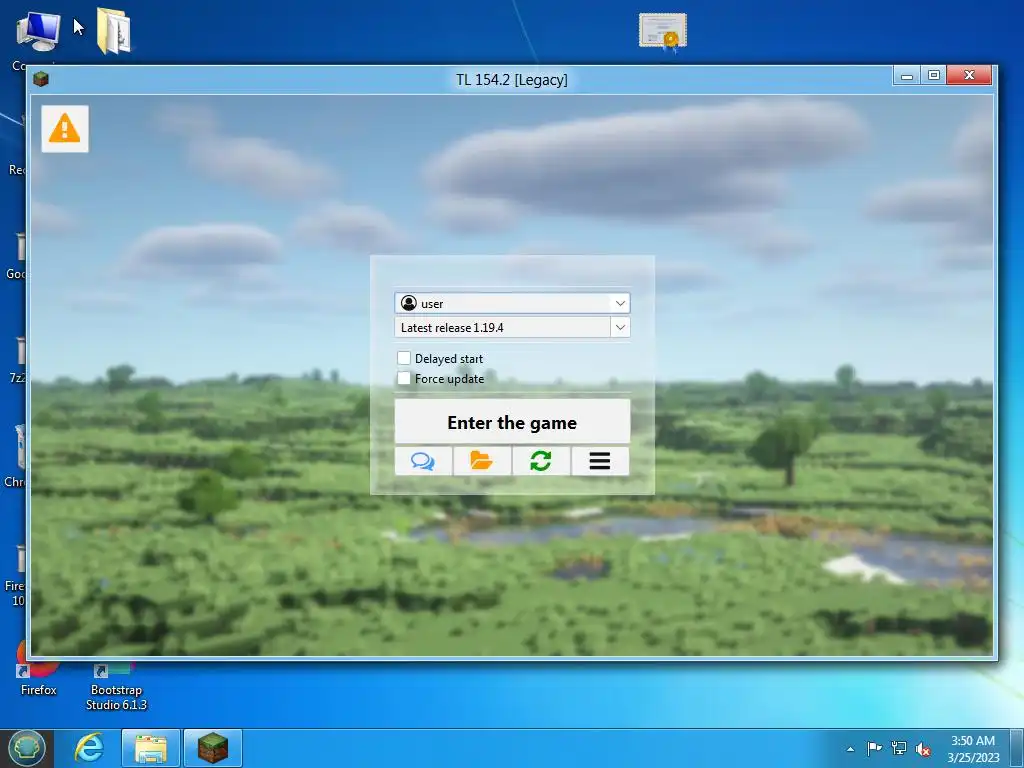Switch to the Minecraft launcher taskbar button

pos(213,748)
